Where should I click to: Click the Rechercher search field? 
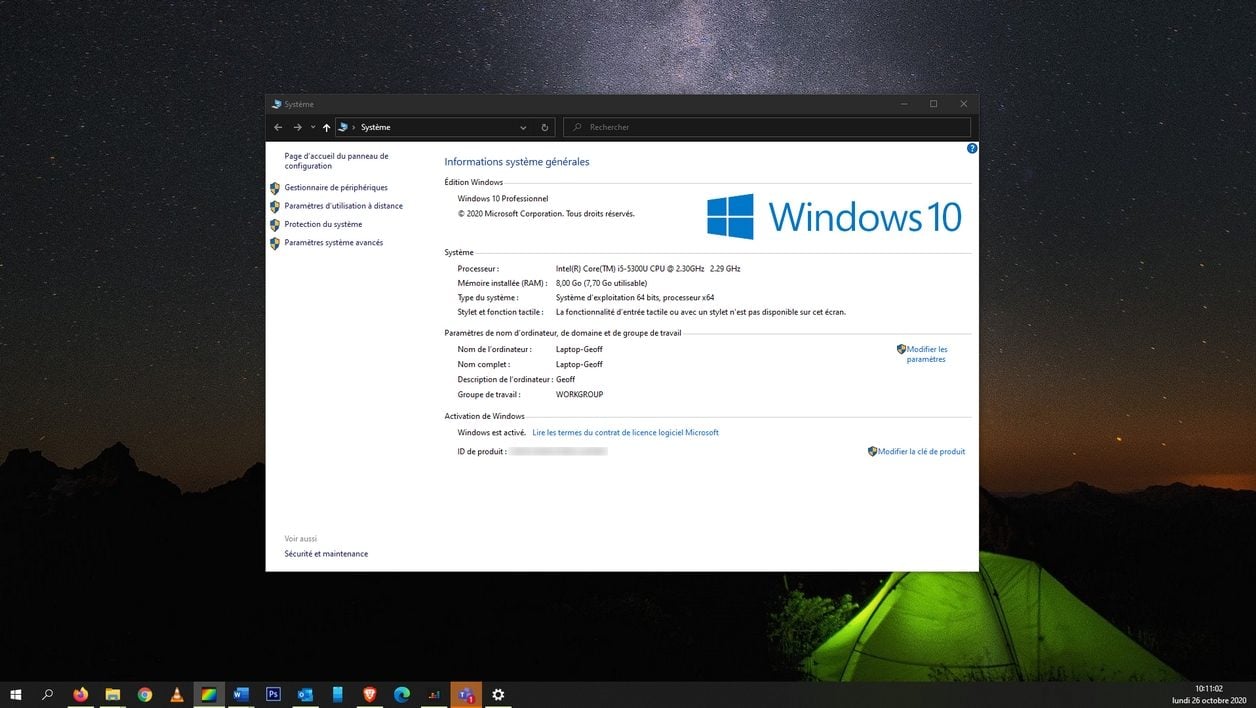click(x=767, y=127)
